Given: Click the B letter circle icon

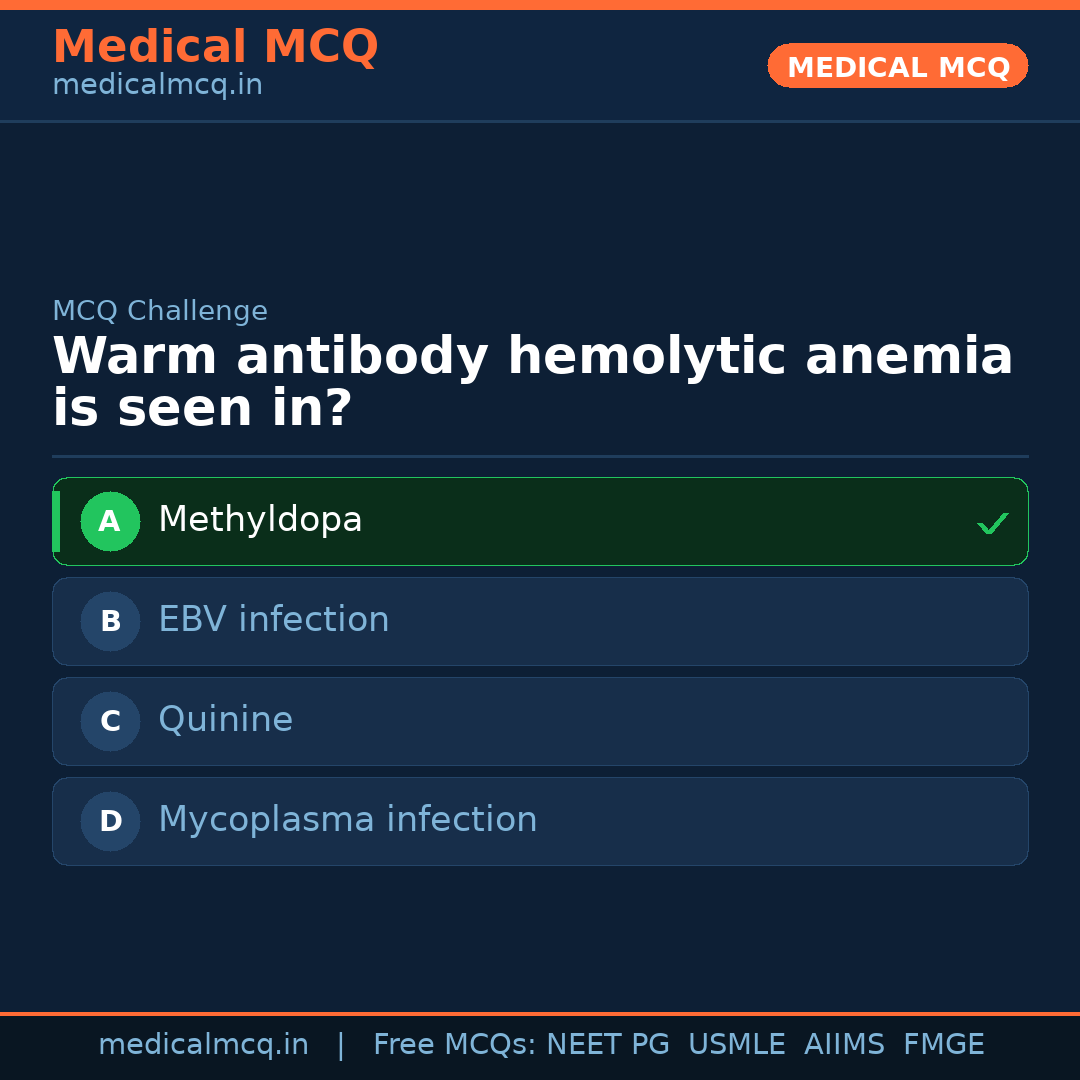Looking at the screenshot, I should pos(110,621).
